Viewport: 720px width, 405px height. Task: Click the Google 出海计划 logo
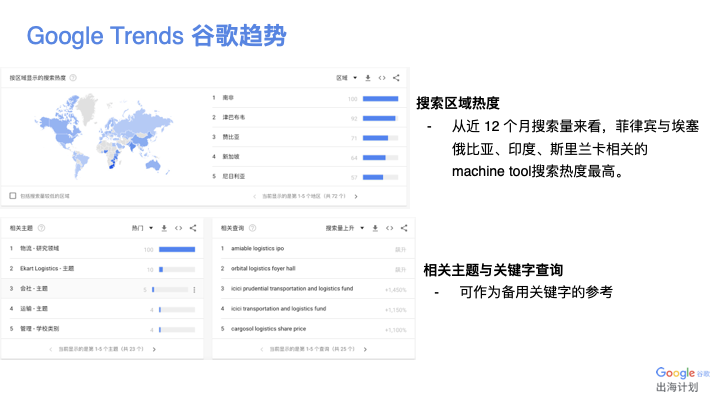tap(682, 380)
